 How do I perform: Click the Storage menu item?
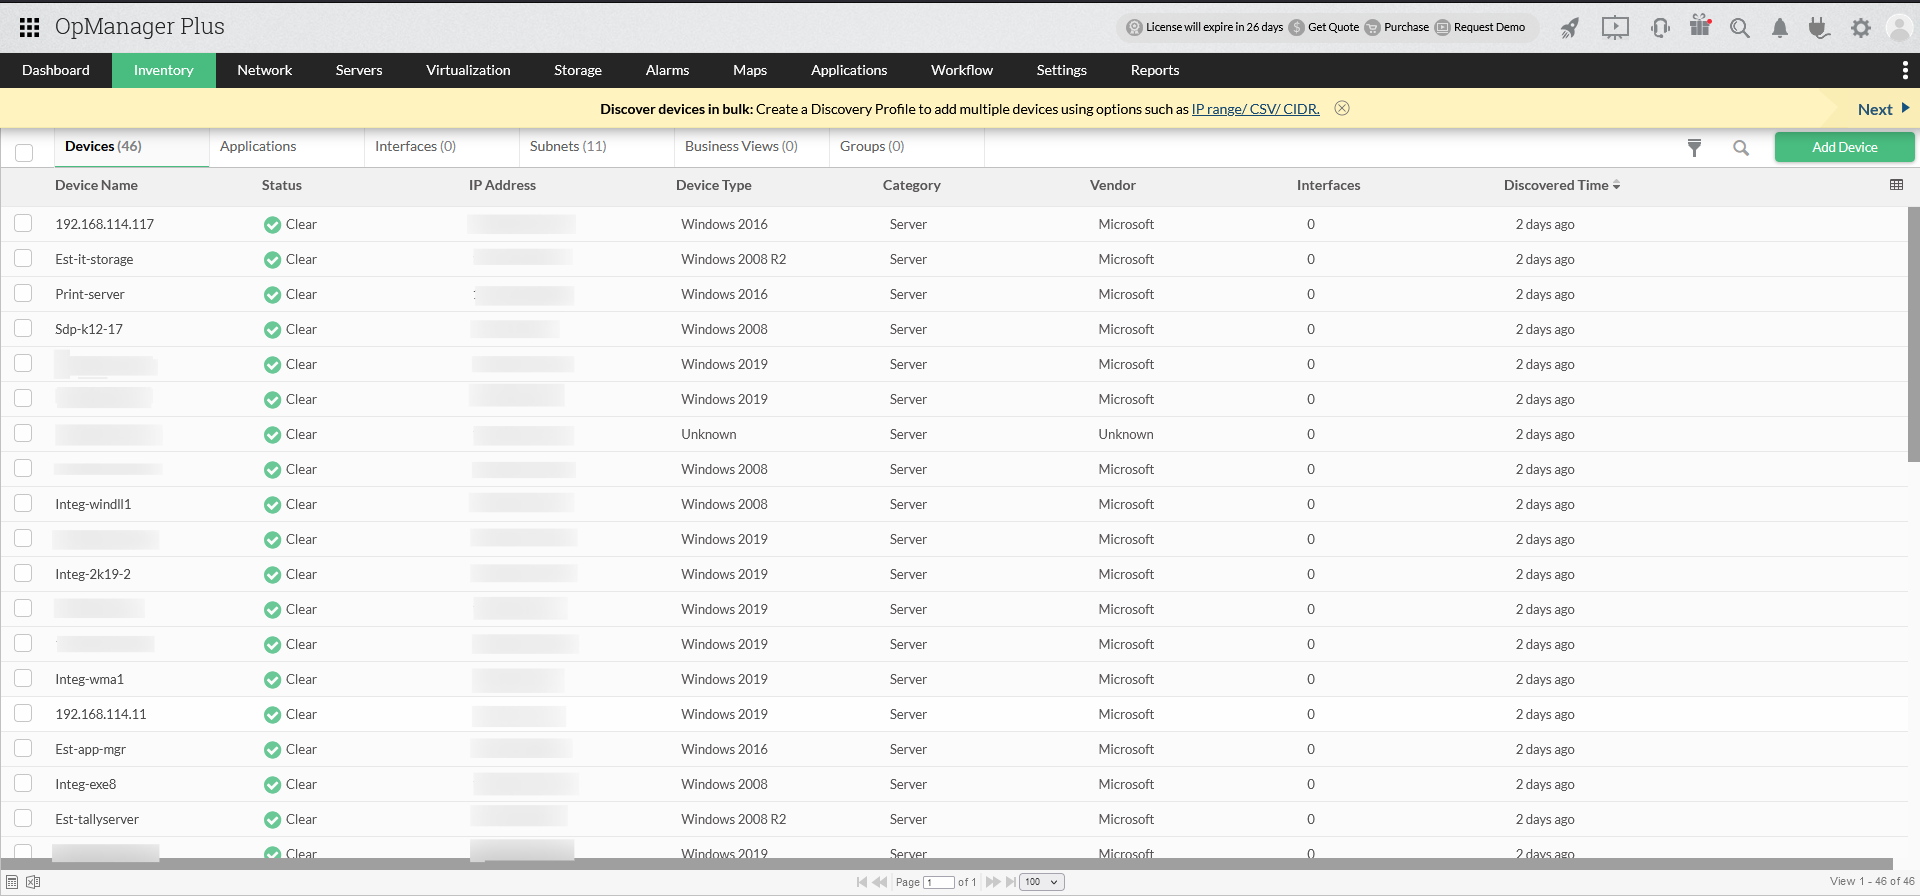[578, 70]
